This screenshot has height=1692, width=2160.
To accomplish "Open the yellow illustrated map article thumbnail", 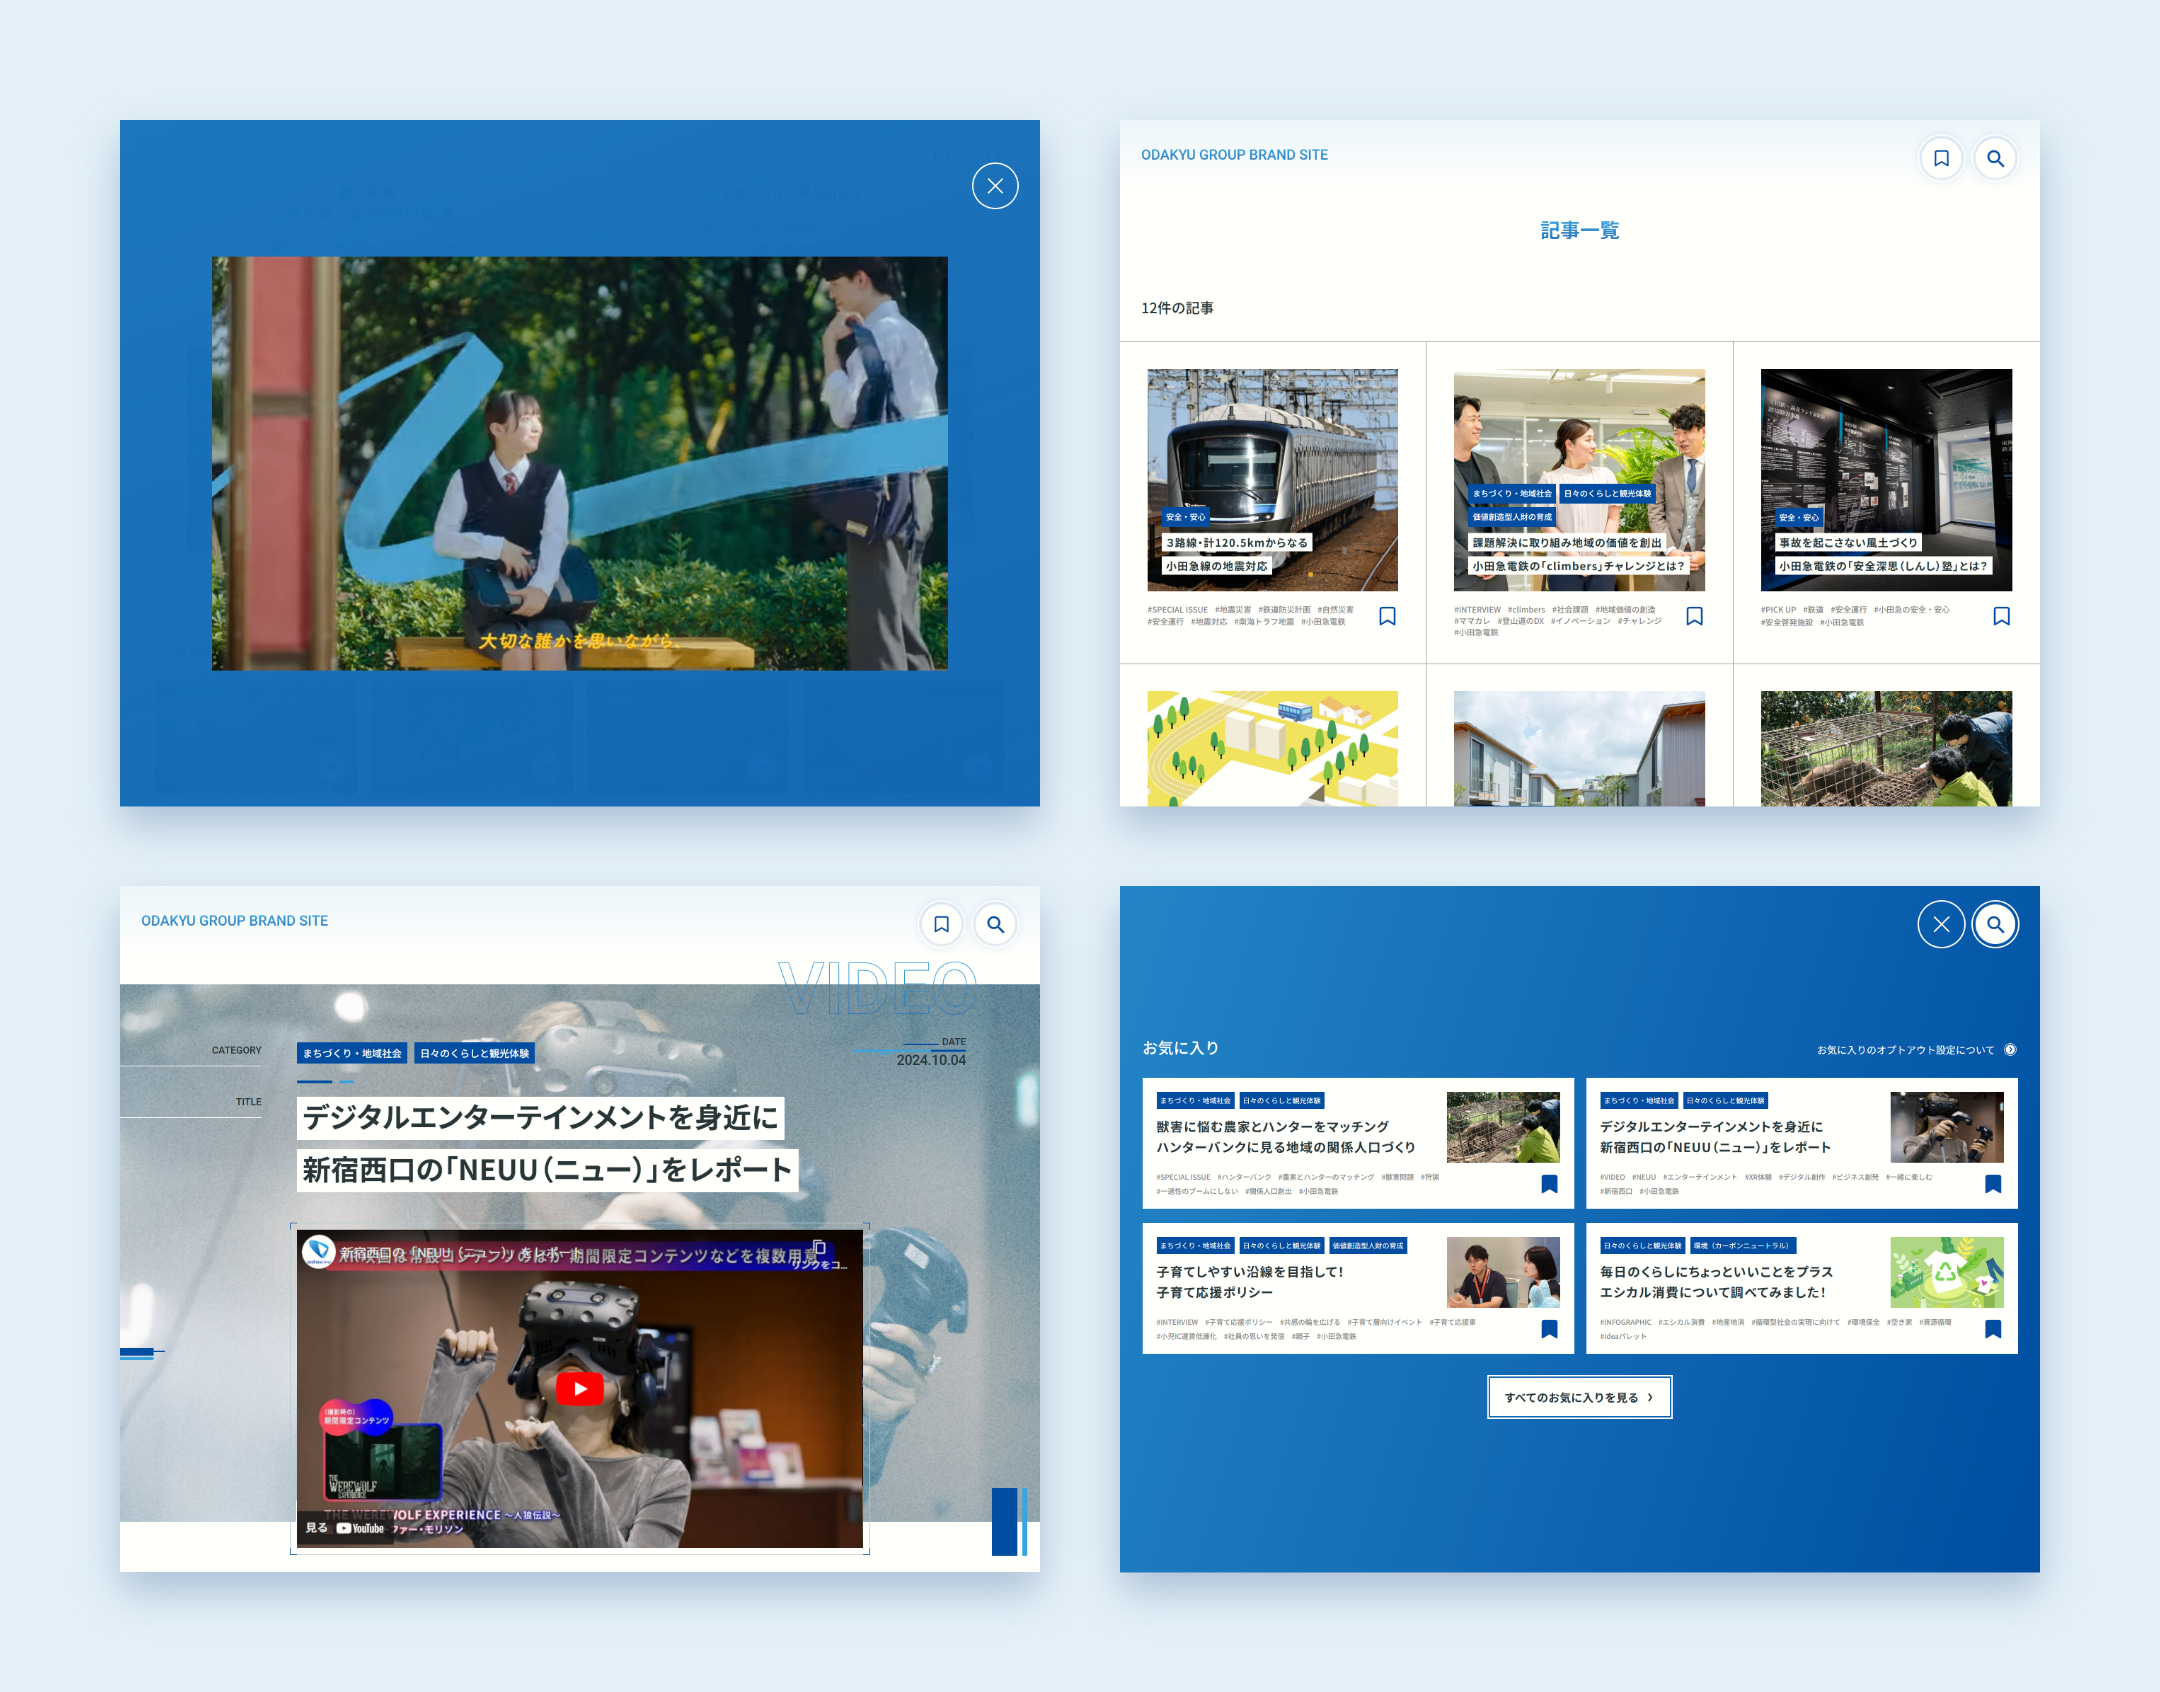I will [x=1272, y=748].
